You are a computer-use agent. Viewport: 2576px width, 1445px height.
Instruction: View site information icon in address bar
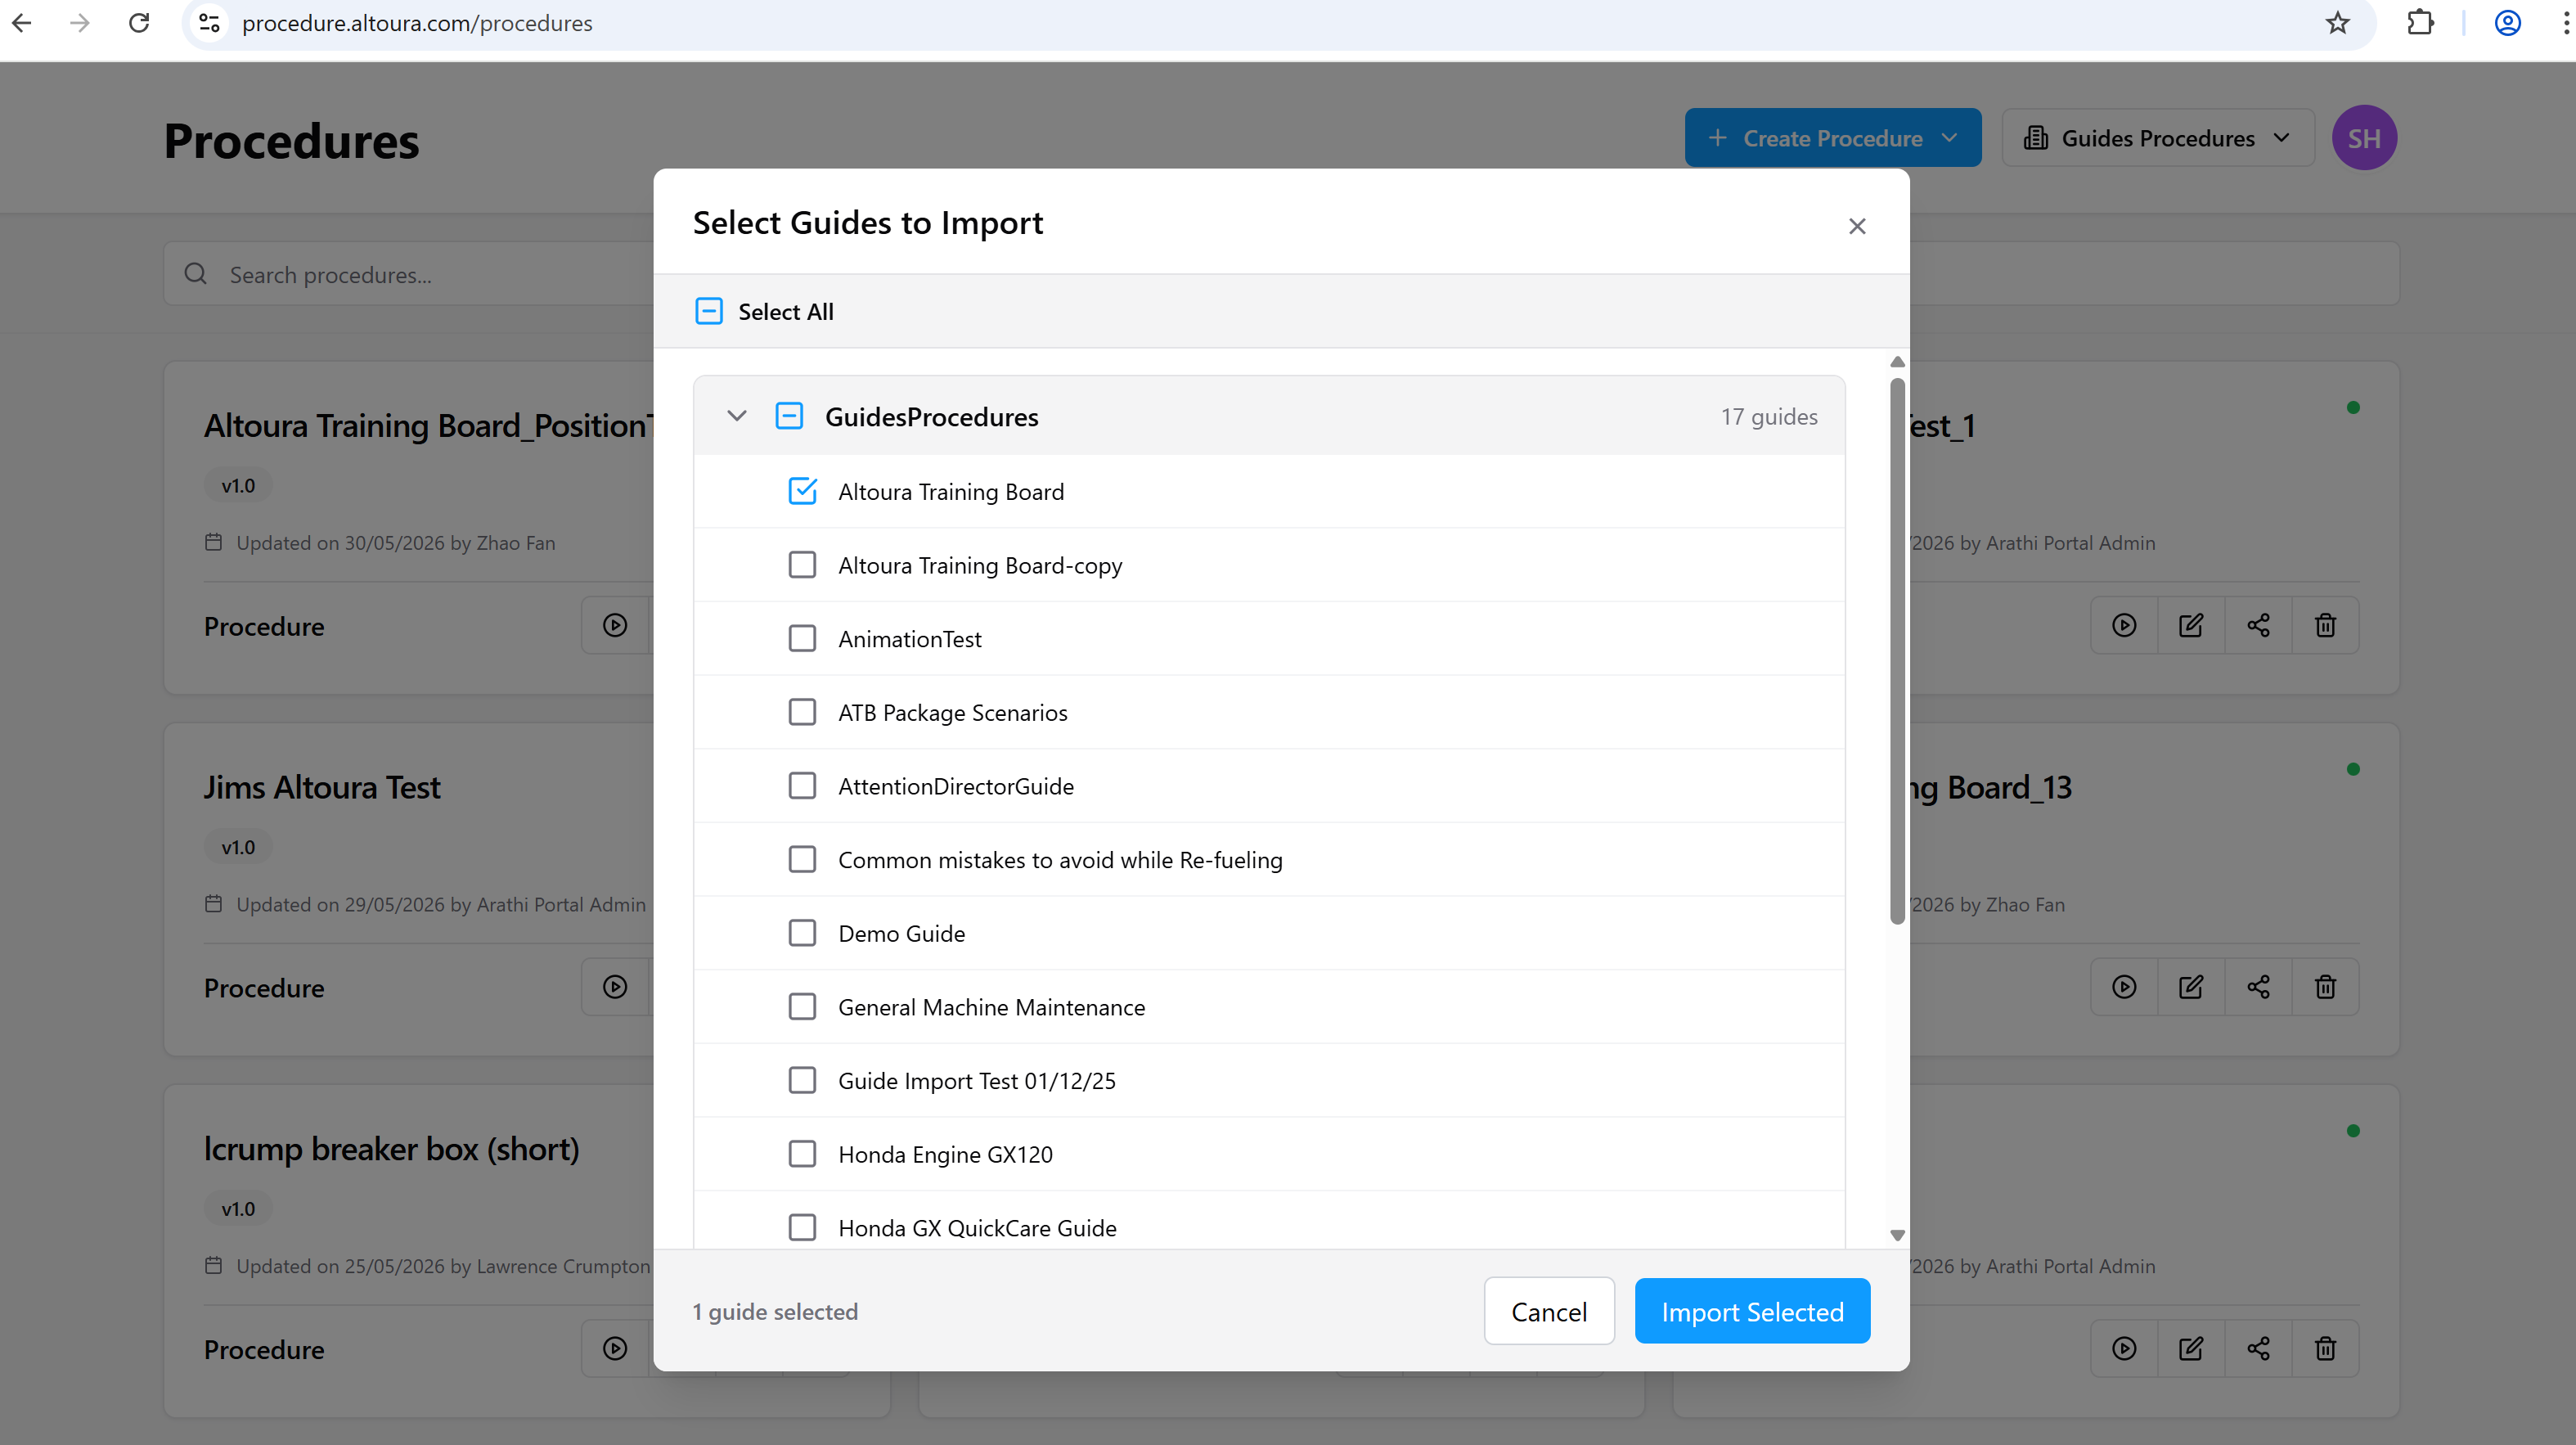pos(209,23)
